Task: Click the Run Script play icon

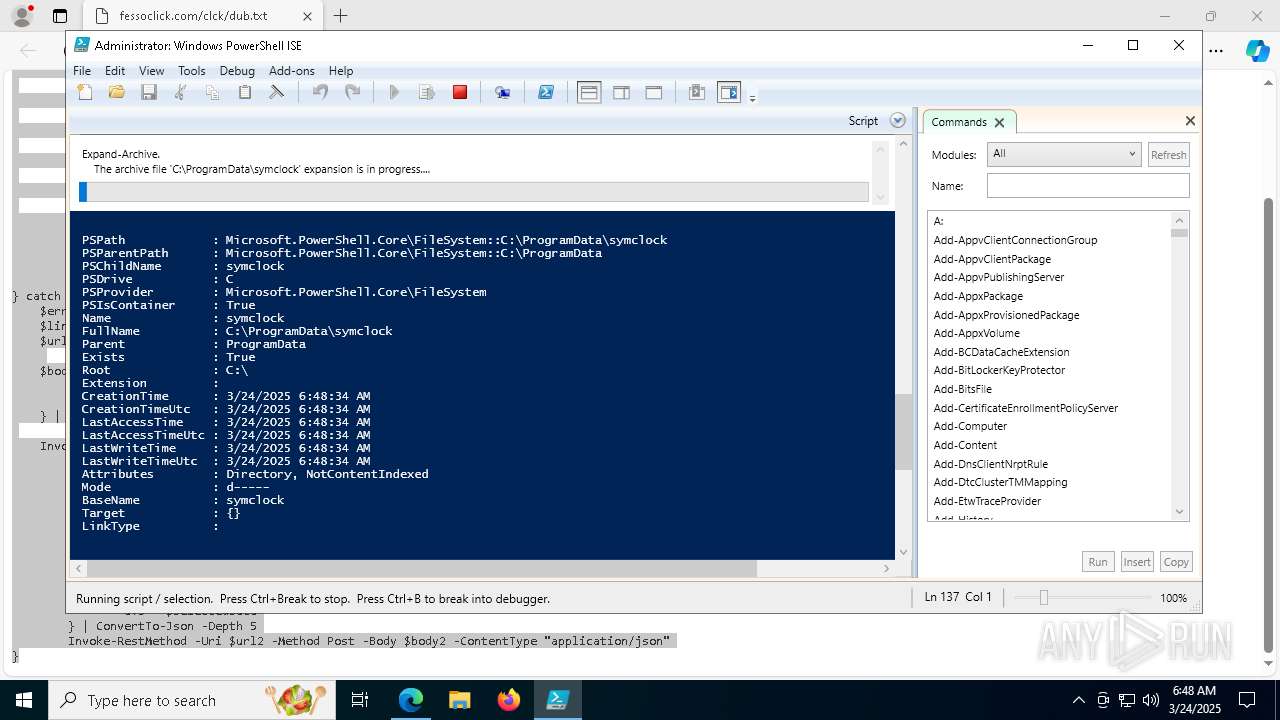Action: 394,92
